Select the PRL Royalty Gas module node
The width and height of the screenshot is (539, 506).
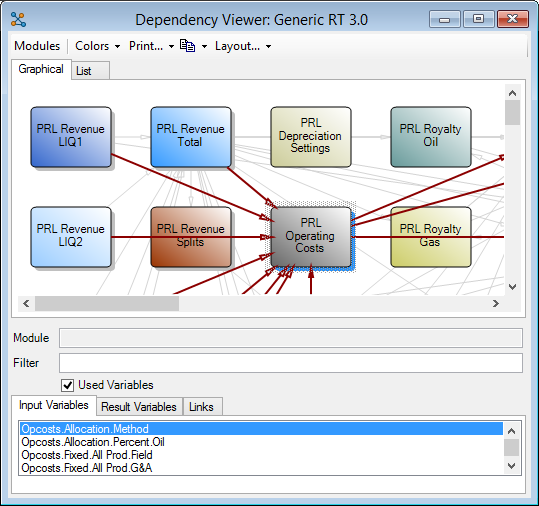pyautogui.click(x=431, y=237)
